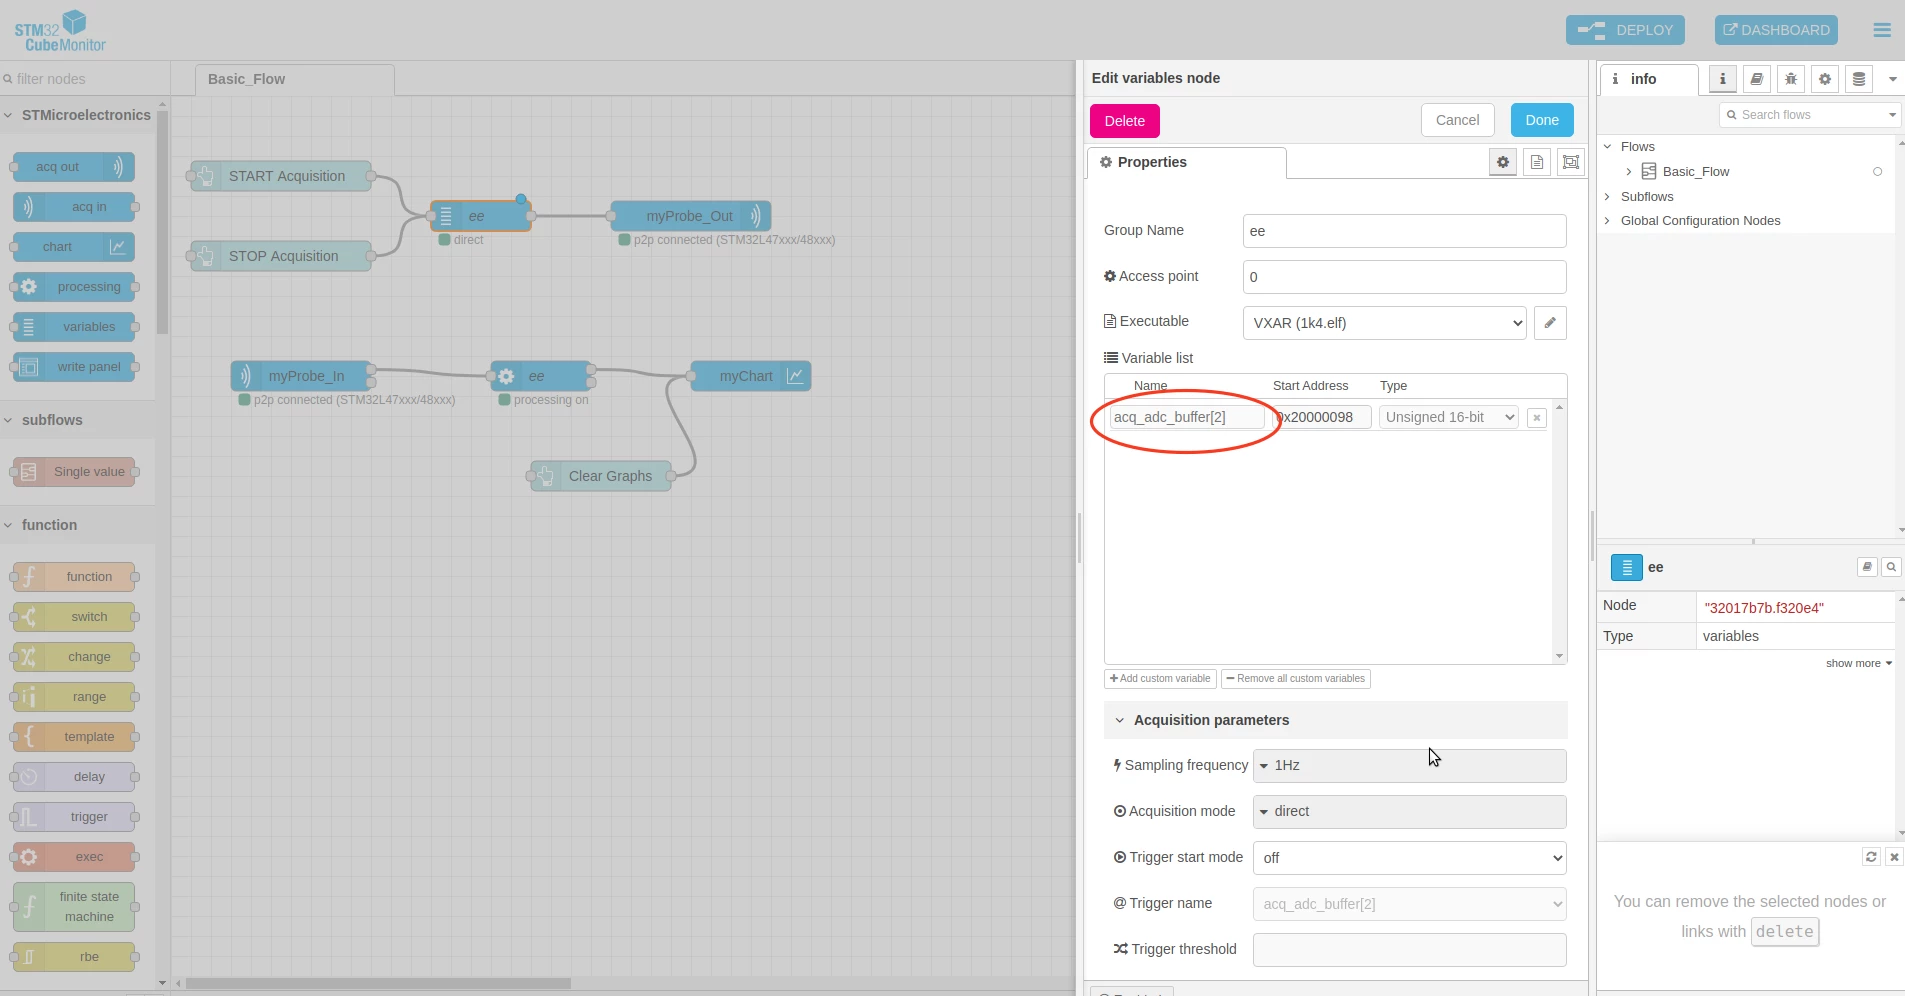Select the finite state machine node
Viewport: 1905px width, 996px height.
[x=74, y=907]
